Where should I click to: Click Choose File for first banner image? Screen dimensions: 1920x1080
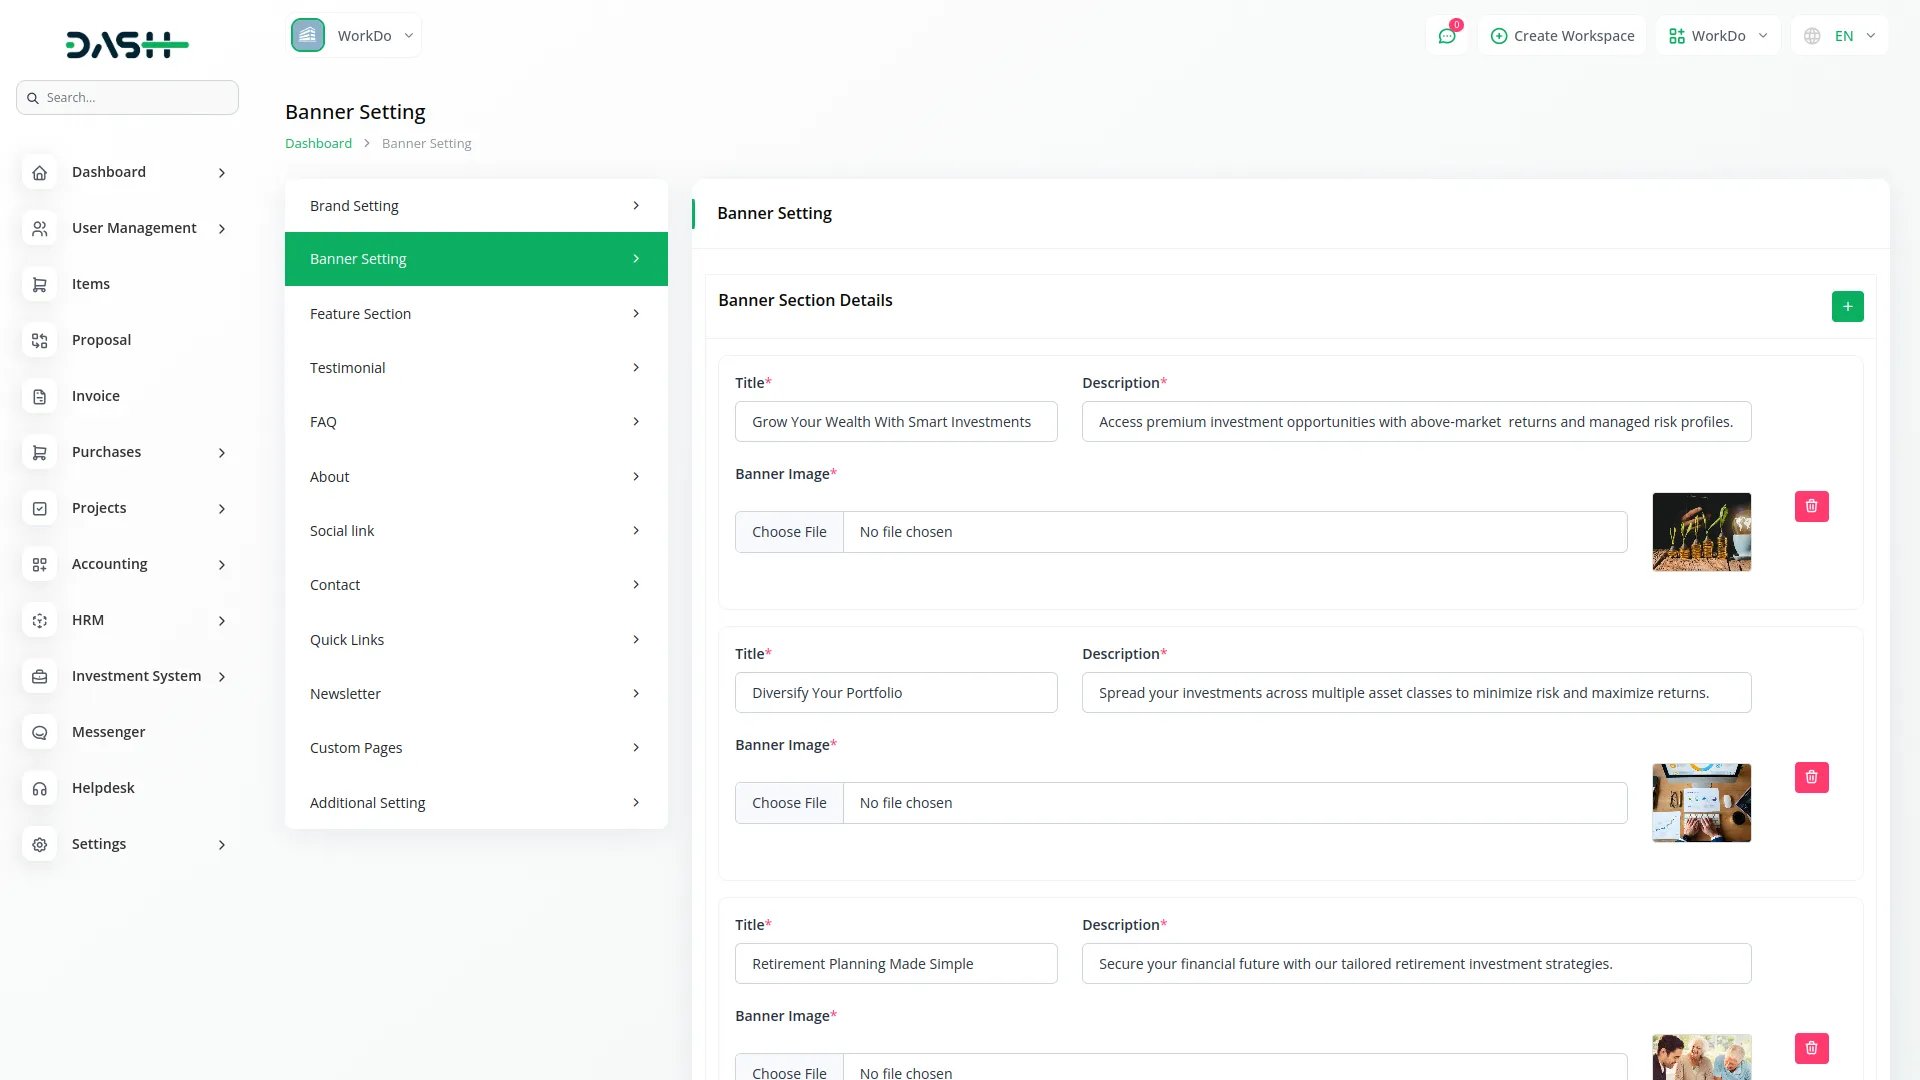[789, 532]
